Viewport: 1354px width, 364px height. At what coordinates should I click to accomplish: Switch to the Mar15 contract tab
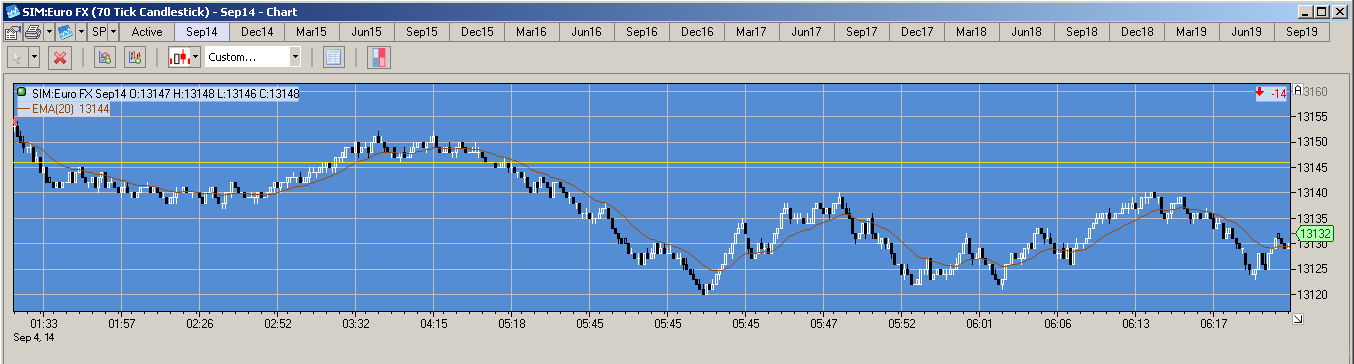(x=312, y=31)
